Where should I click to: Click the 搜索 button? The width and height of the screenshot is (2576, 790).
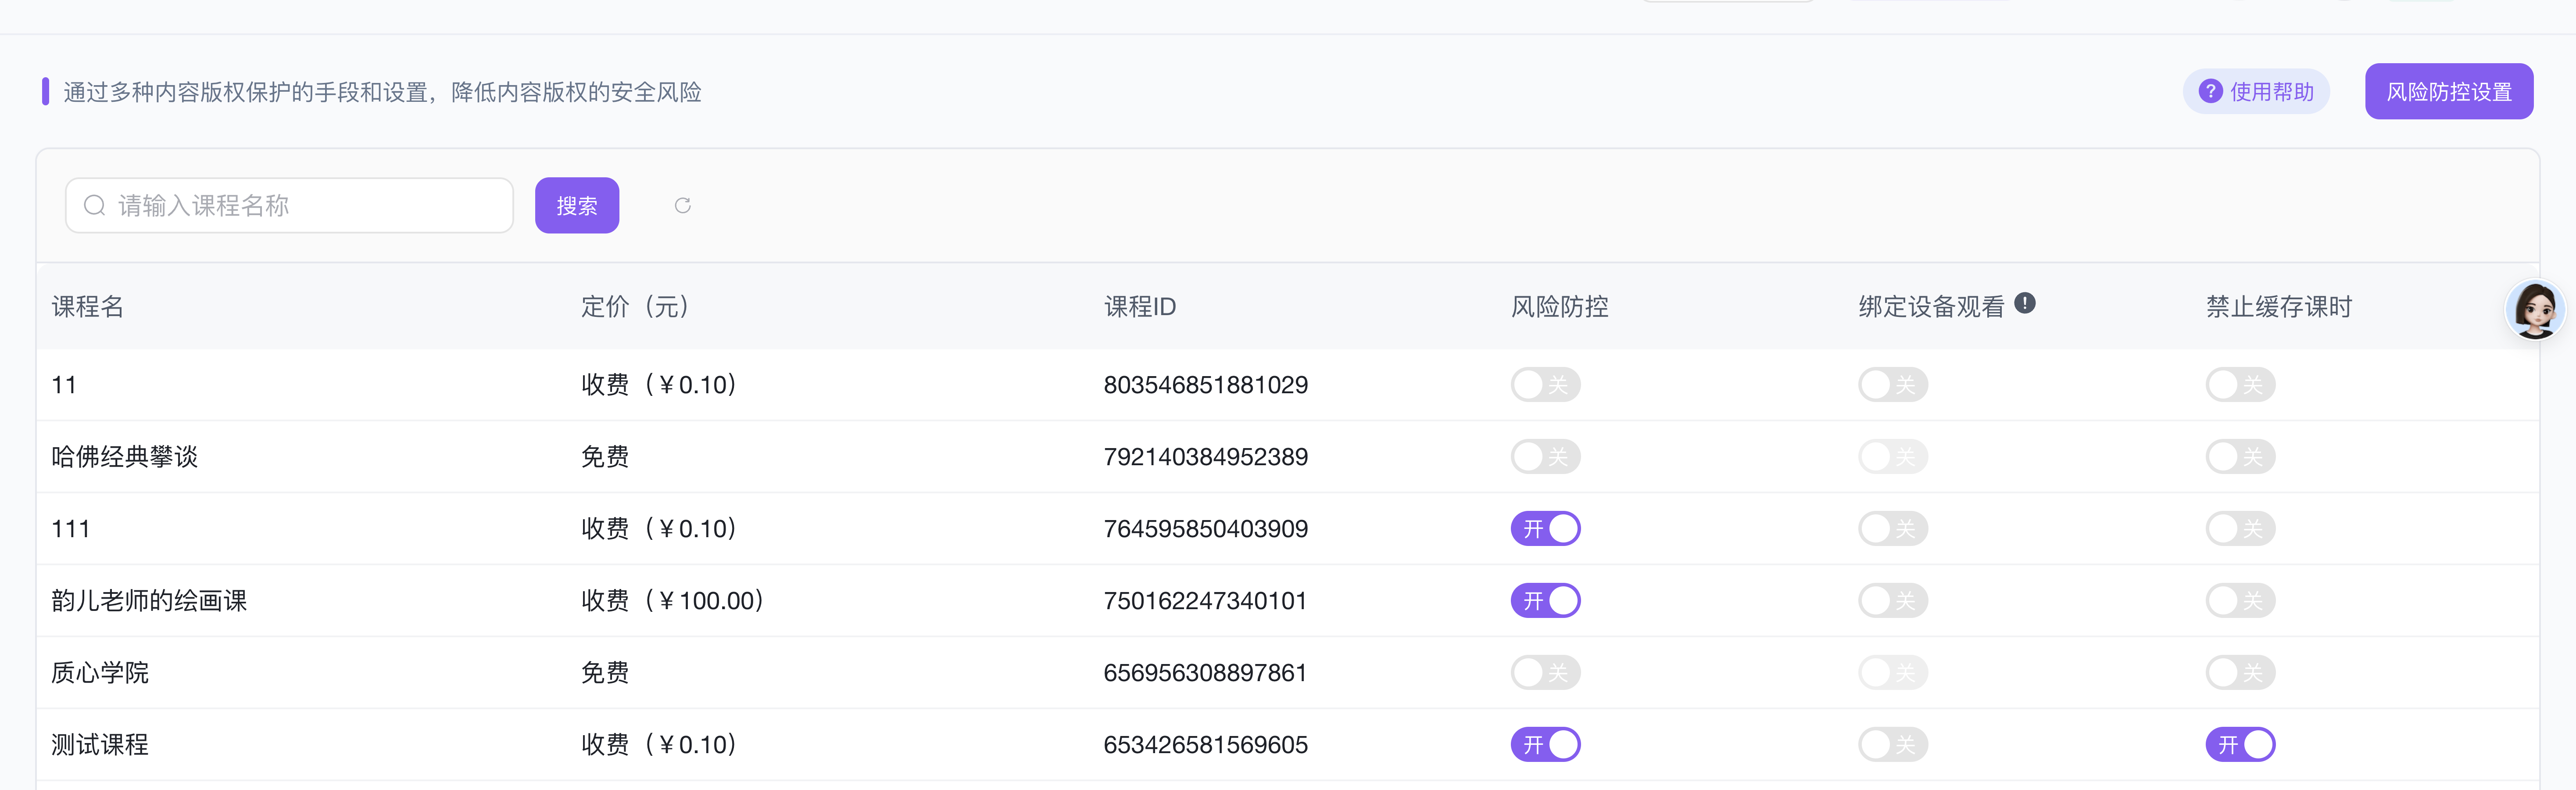[x=577, y=205]
